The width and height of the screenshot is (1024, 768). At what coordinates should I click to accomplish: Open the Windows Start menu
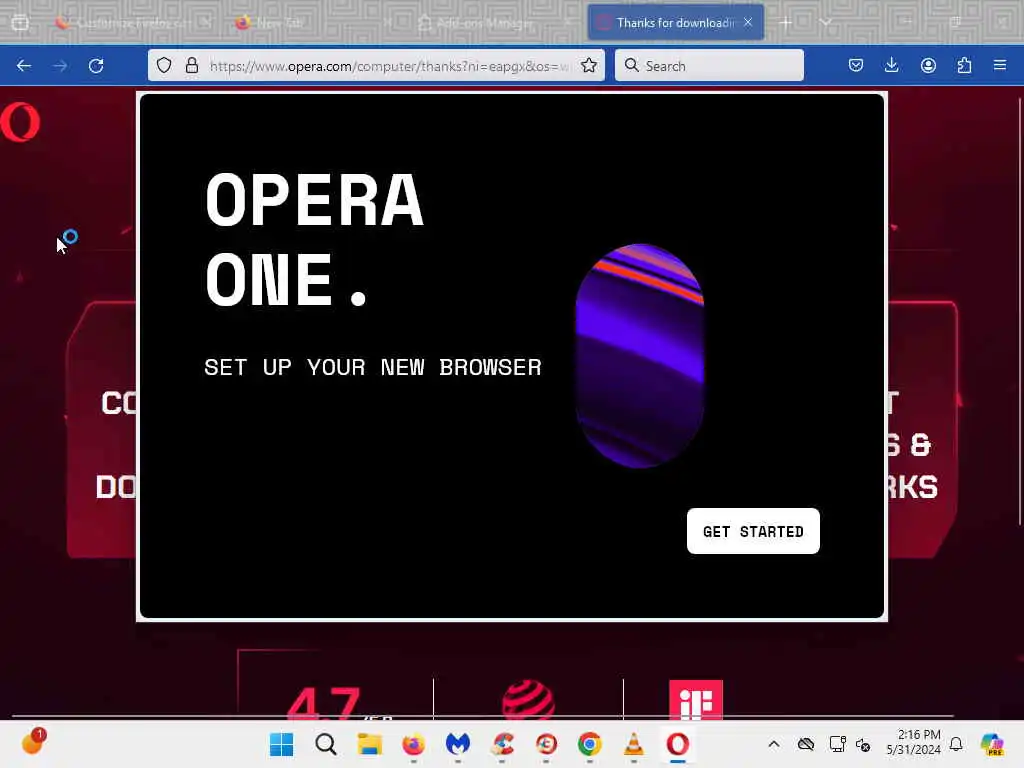(281, 744)
